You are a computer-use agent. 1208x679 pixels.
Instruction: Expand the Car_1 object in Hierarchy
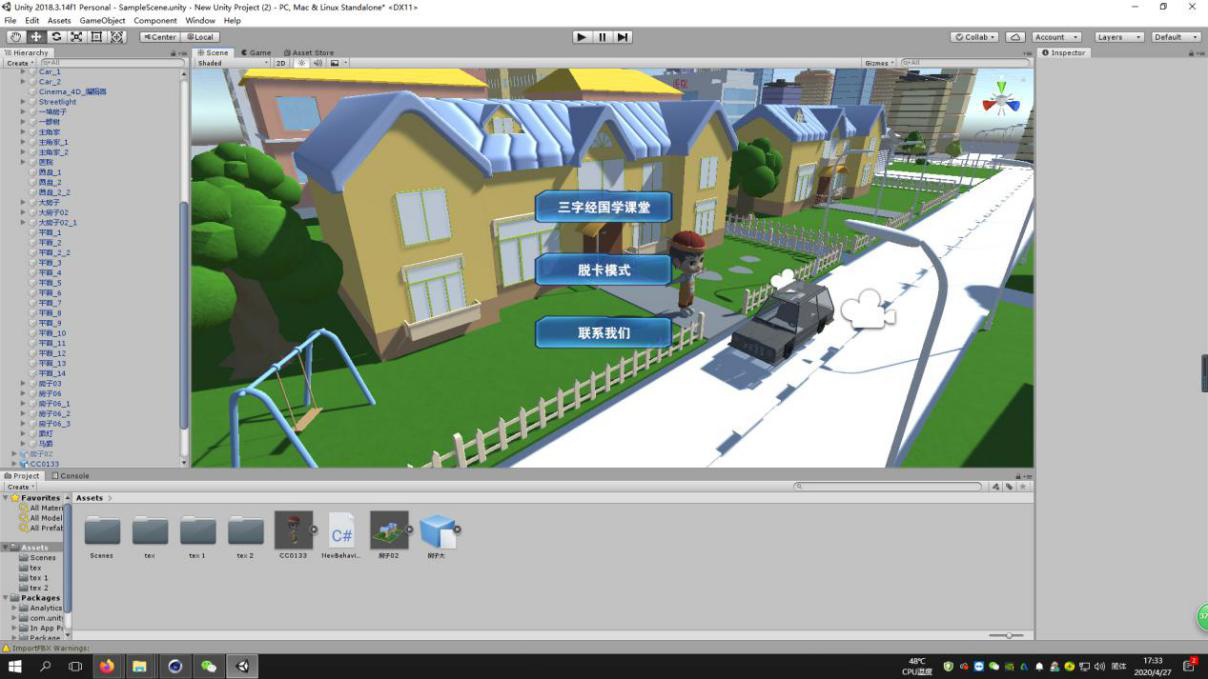23,72
